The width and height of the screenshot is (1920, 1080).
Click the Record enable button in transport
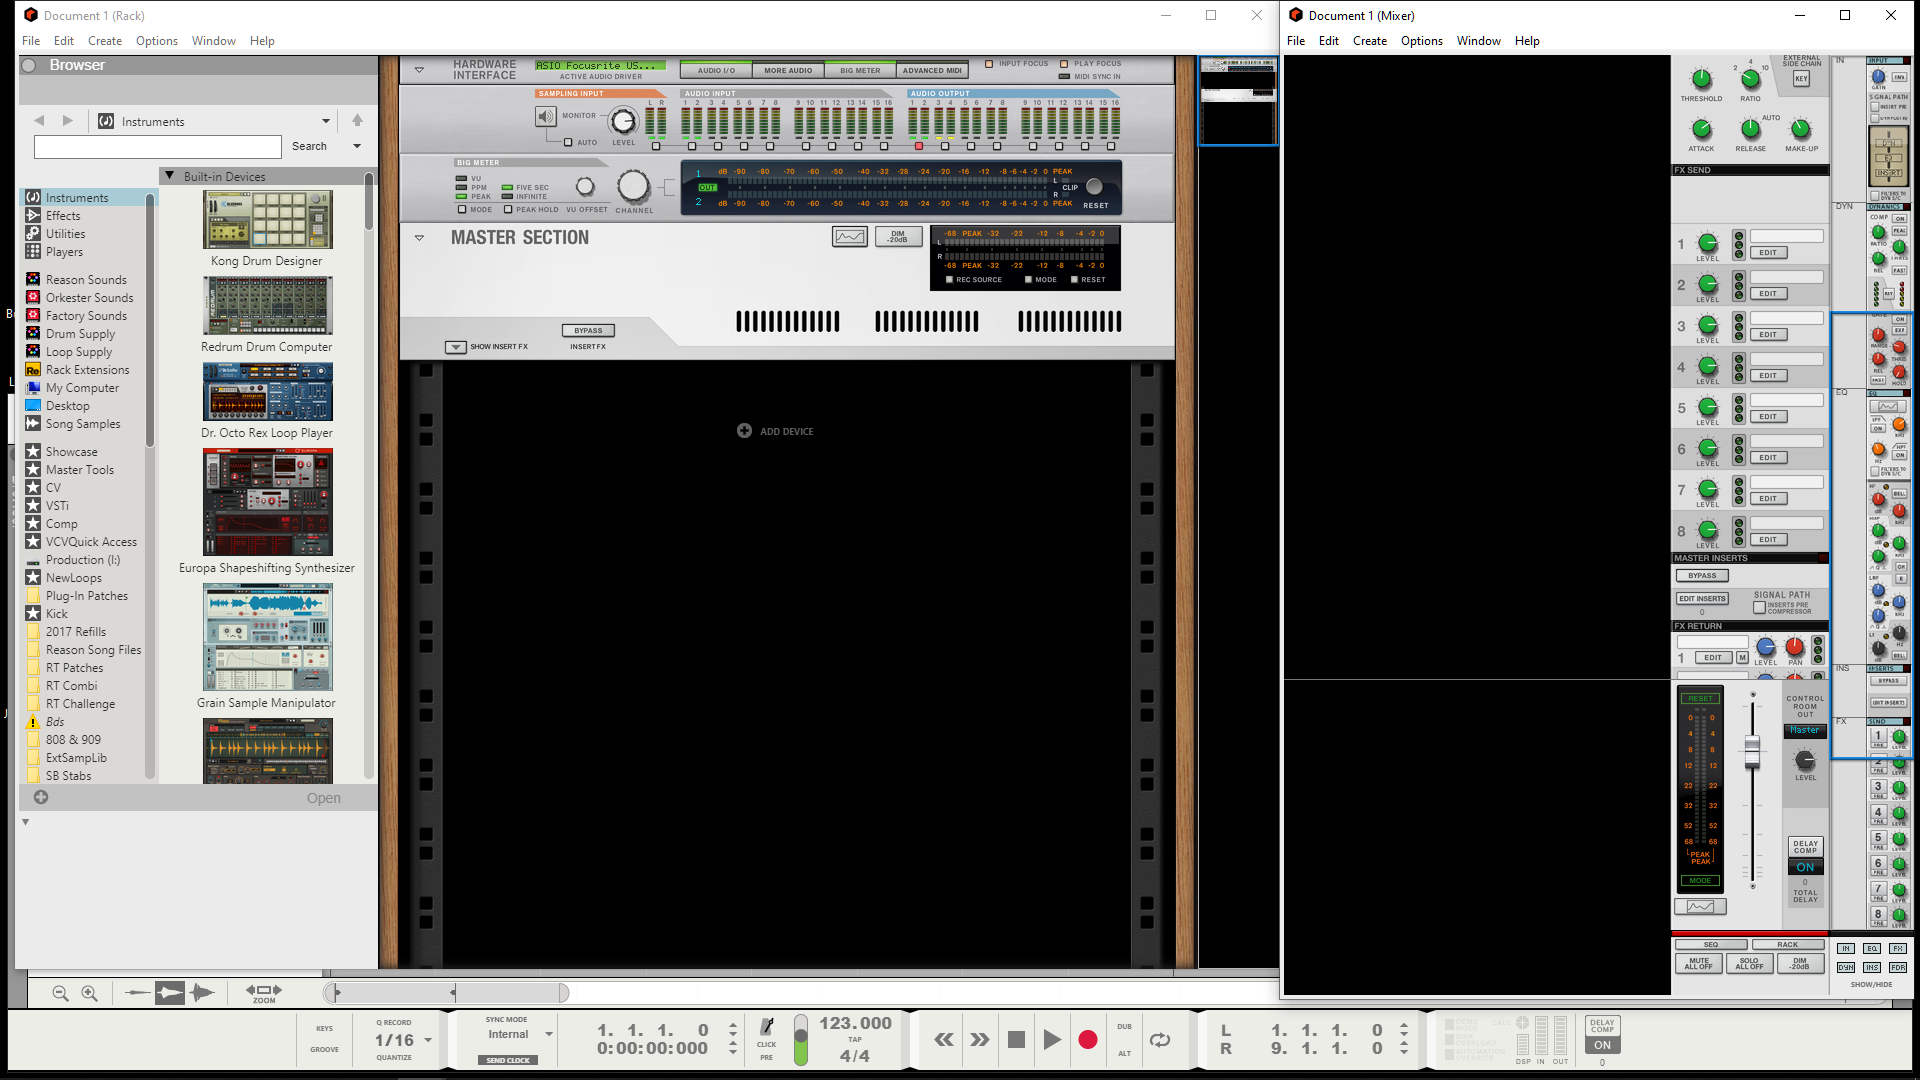tap(1087, 1040)
